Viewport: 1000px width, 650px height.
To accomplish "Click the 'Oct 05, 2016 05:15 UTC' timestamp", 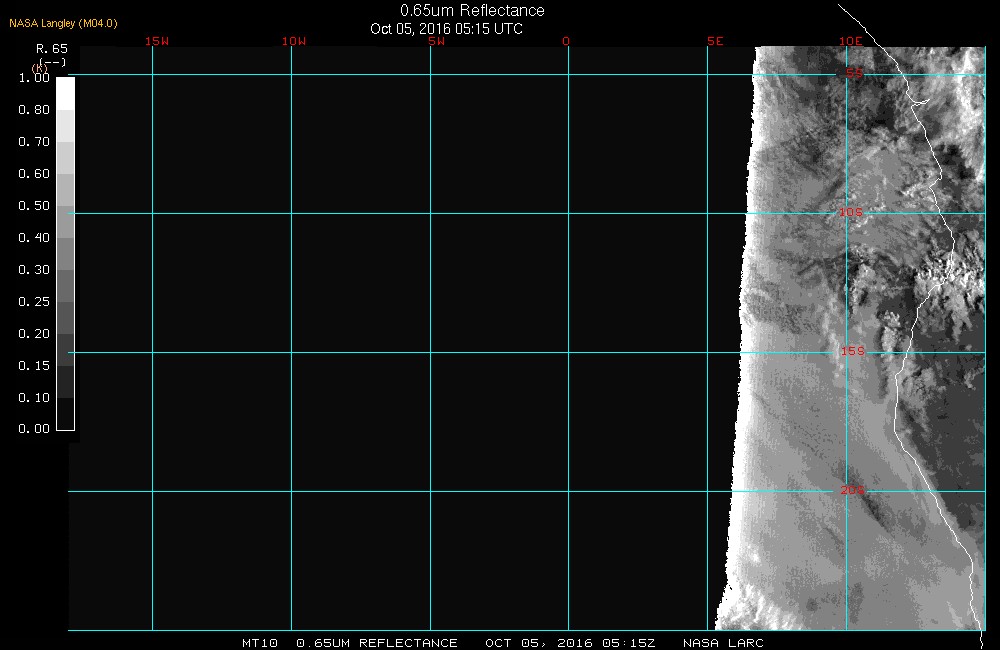I will pos(446,29).
